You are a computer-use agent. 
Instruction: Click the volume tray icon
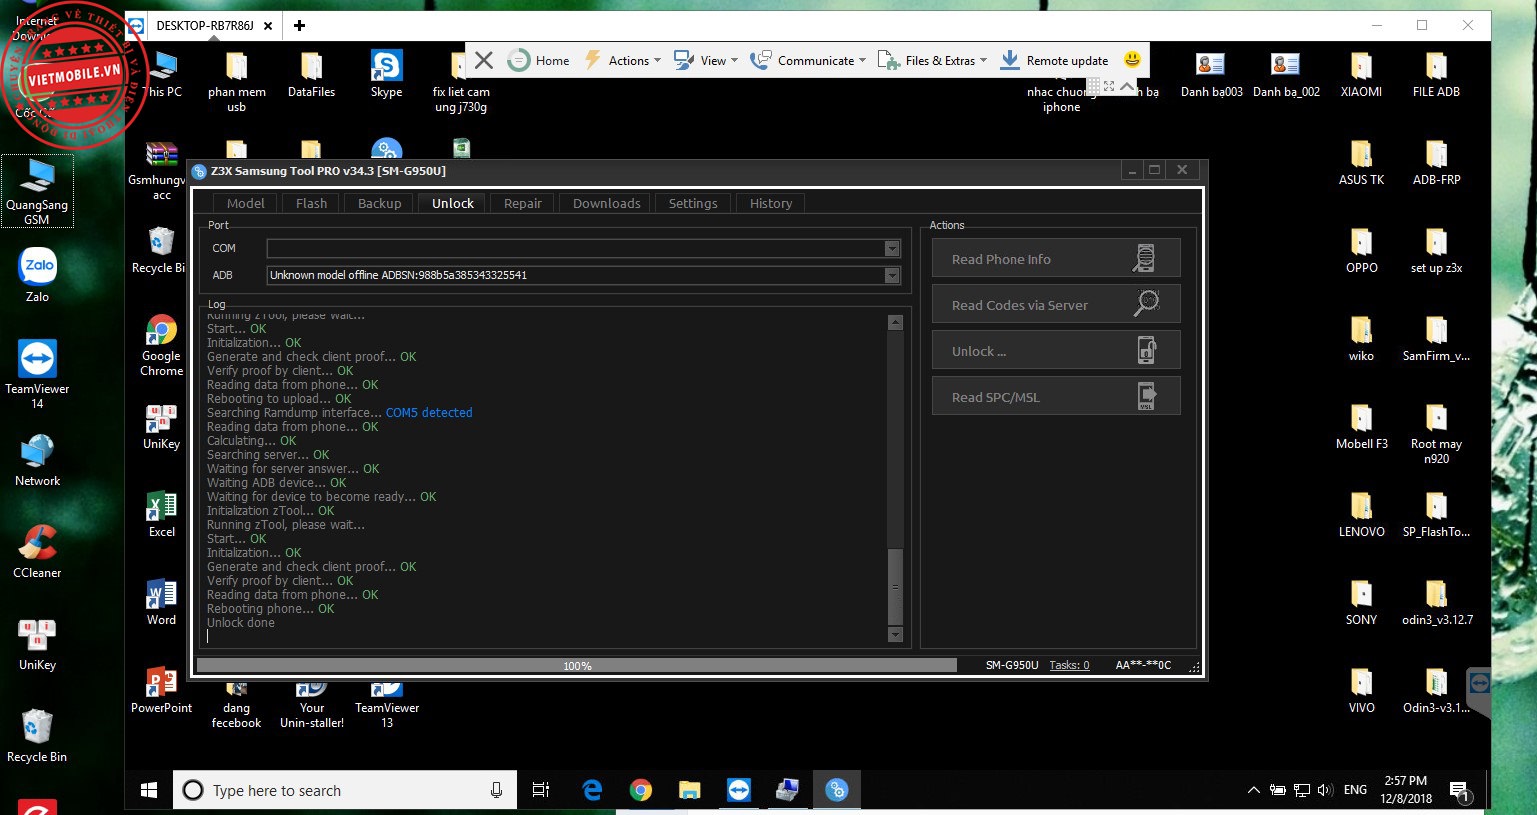click(1325, 790)
